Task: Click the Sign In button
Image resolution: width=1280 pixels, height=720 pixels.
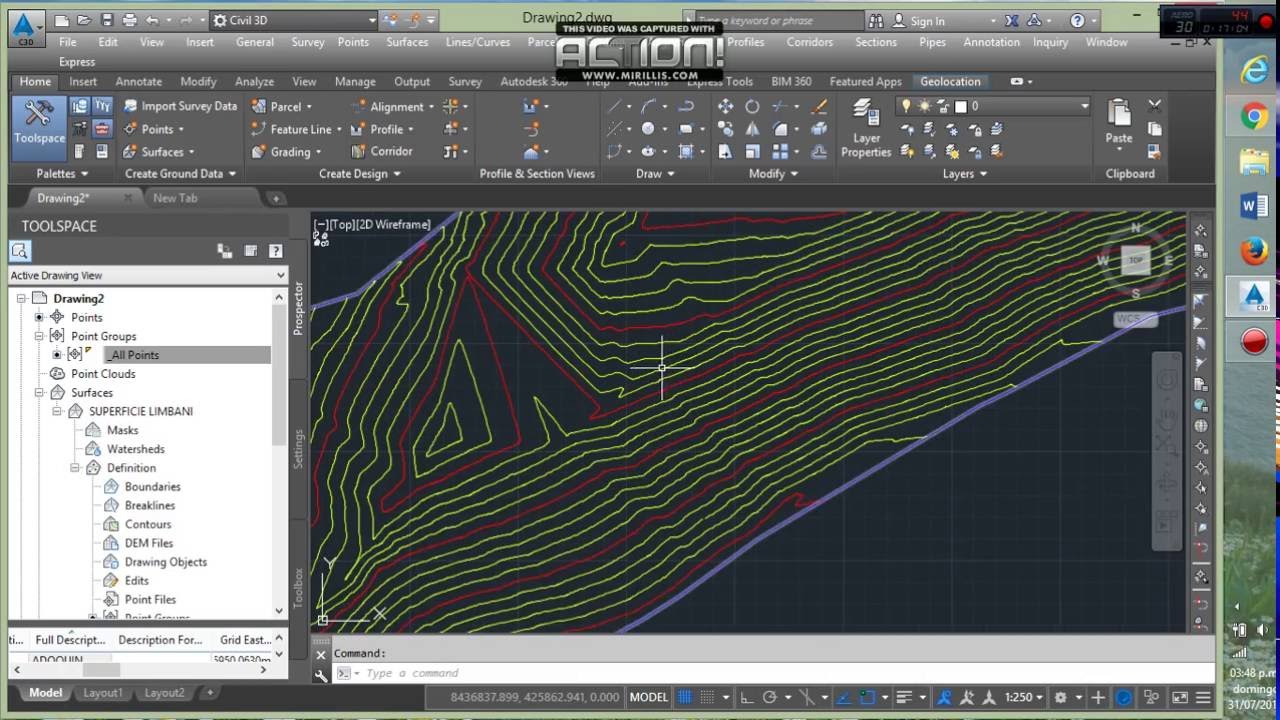Action: point(927,21)
